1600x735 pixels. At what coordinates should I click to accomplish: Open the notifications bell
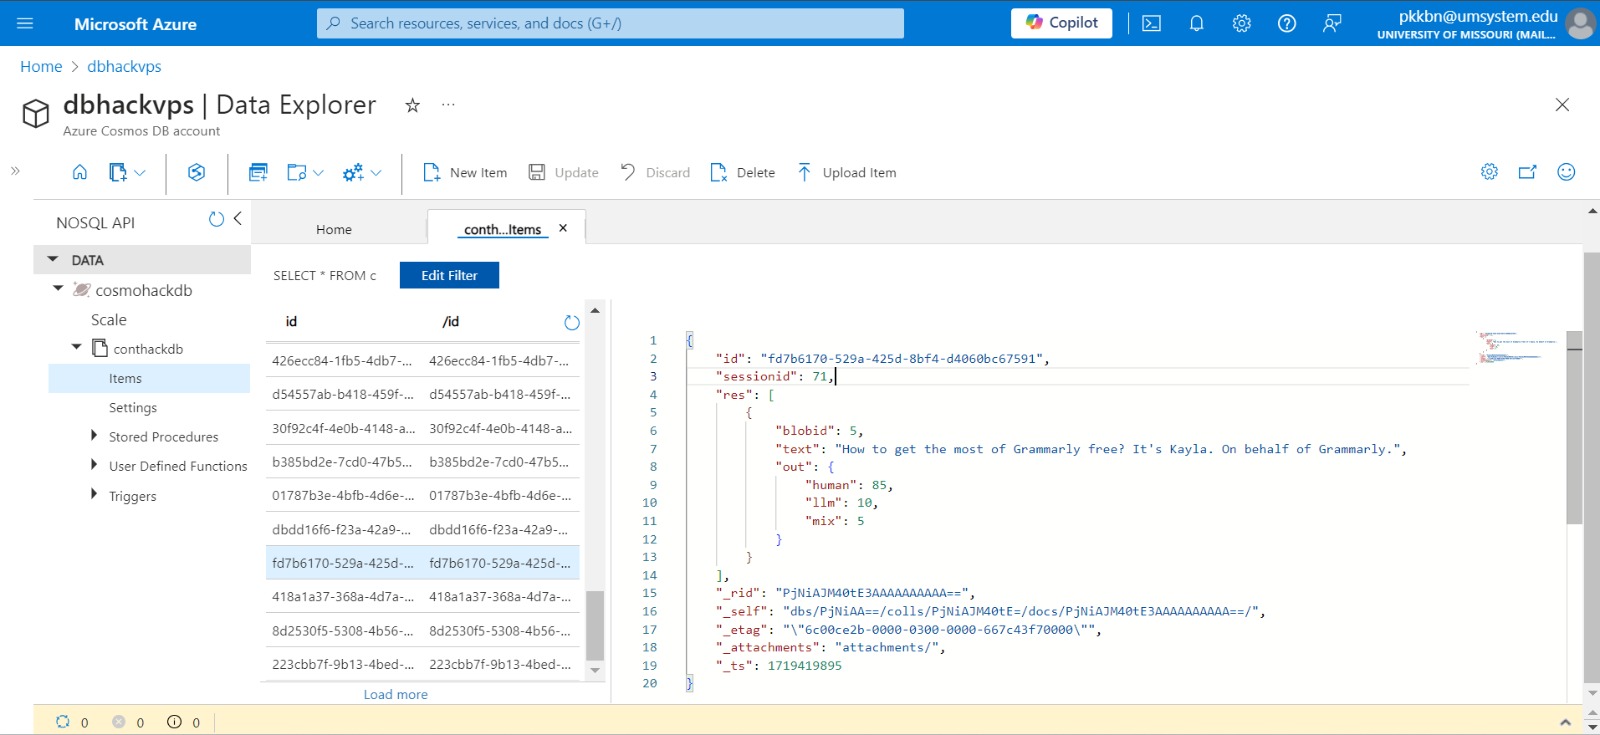[1197, 23]
